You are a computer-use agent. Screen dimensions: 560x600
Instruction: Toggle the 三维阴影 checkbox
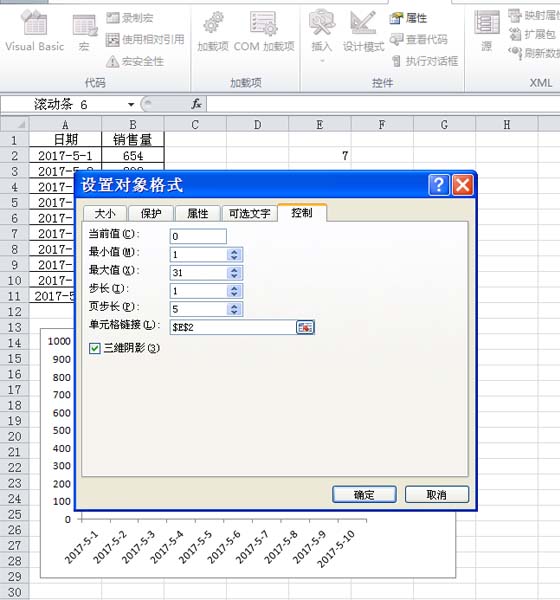pyautogui.click(x=95, y=348)
